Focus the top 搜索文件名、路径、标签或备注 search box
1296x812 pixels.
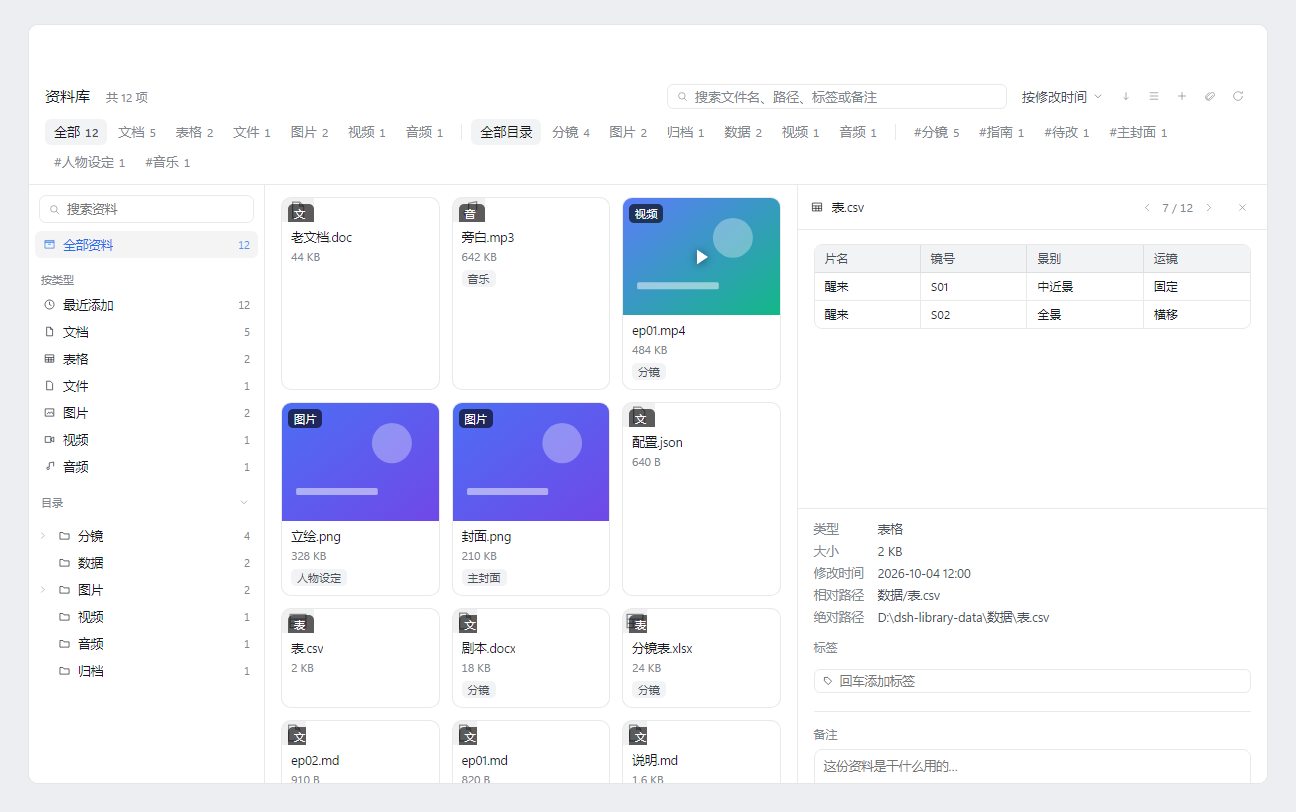click(837, 97)
